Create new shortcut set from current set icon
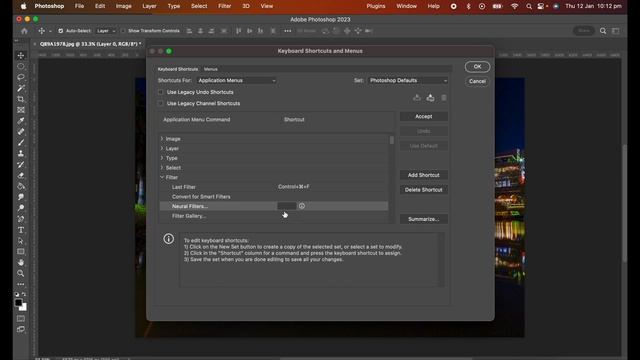Viewport: 640px width, 360px height. tap(430, 98)
